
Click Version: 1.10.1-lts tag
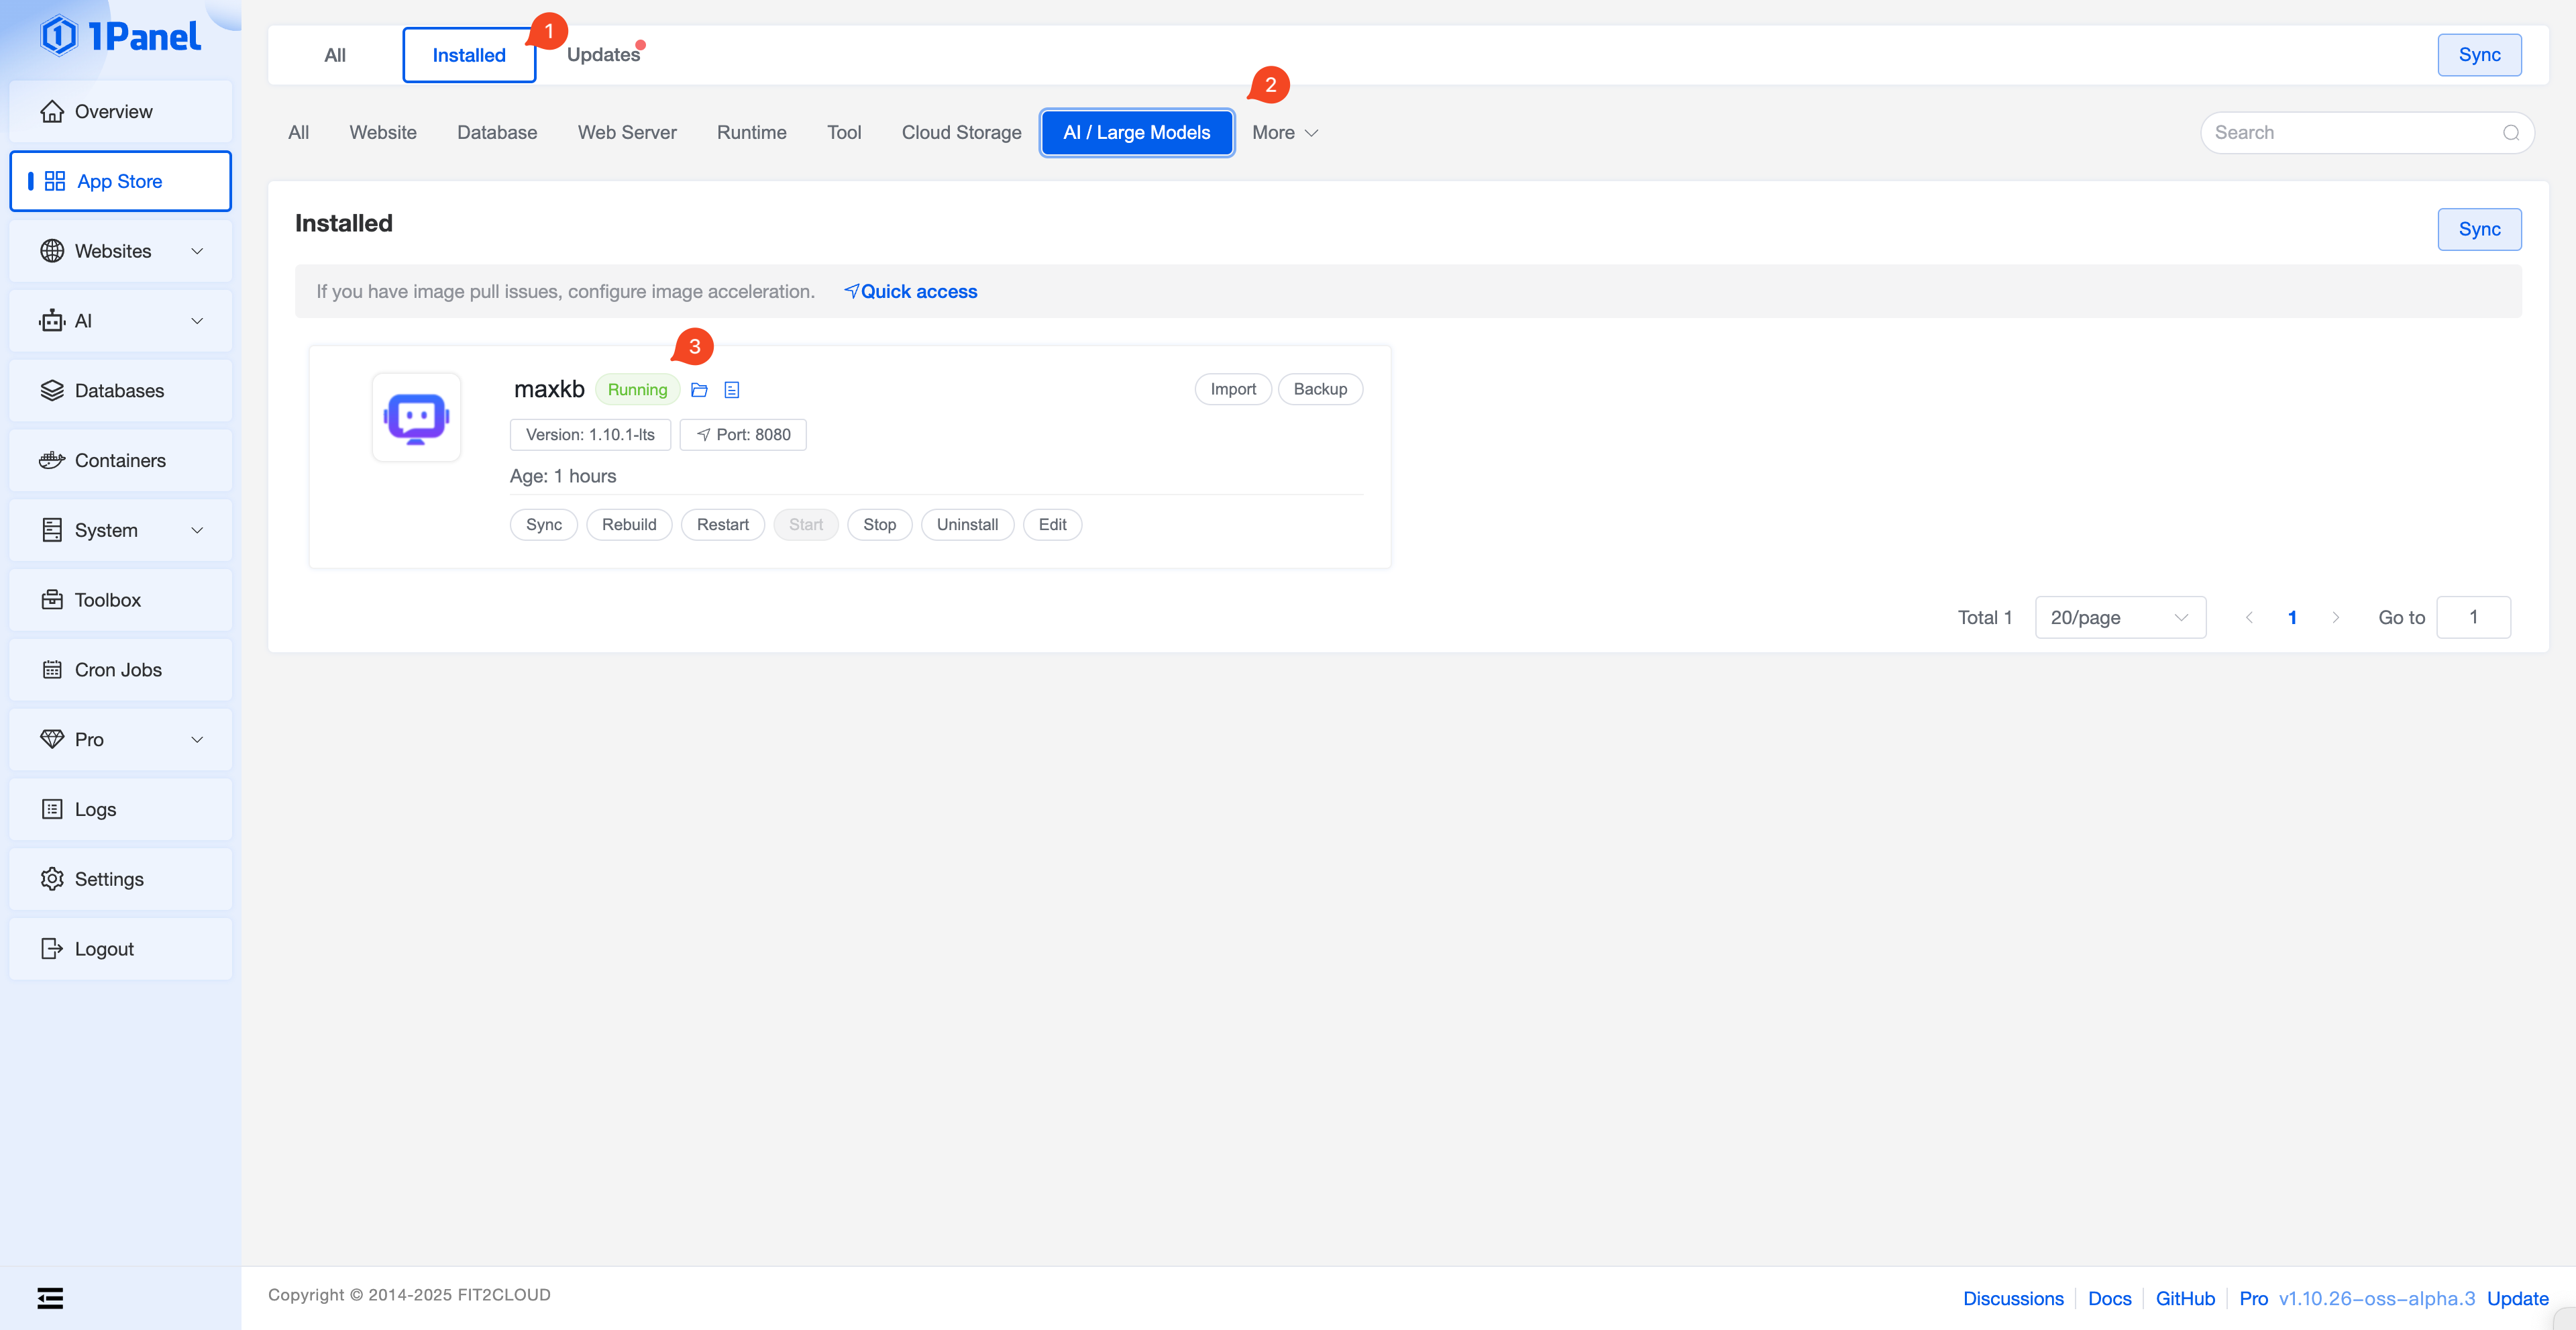coord(590,435)
